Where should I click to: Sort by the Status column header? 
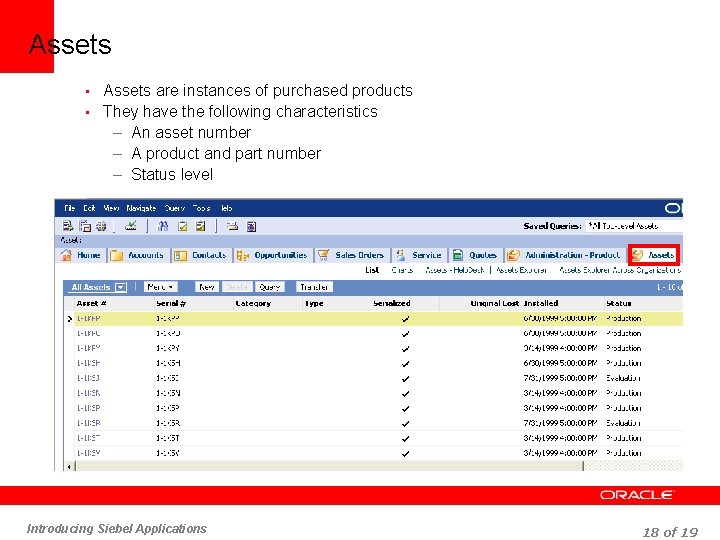click(x=619, y=304)
